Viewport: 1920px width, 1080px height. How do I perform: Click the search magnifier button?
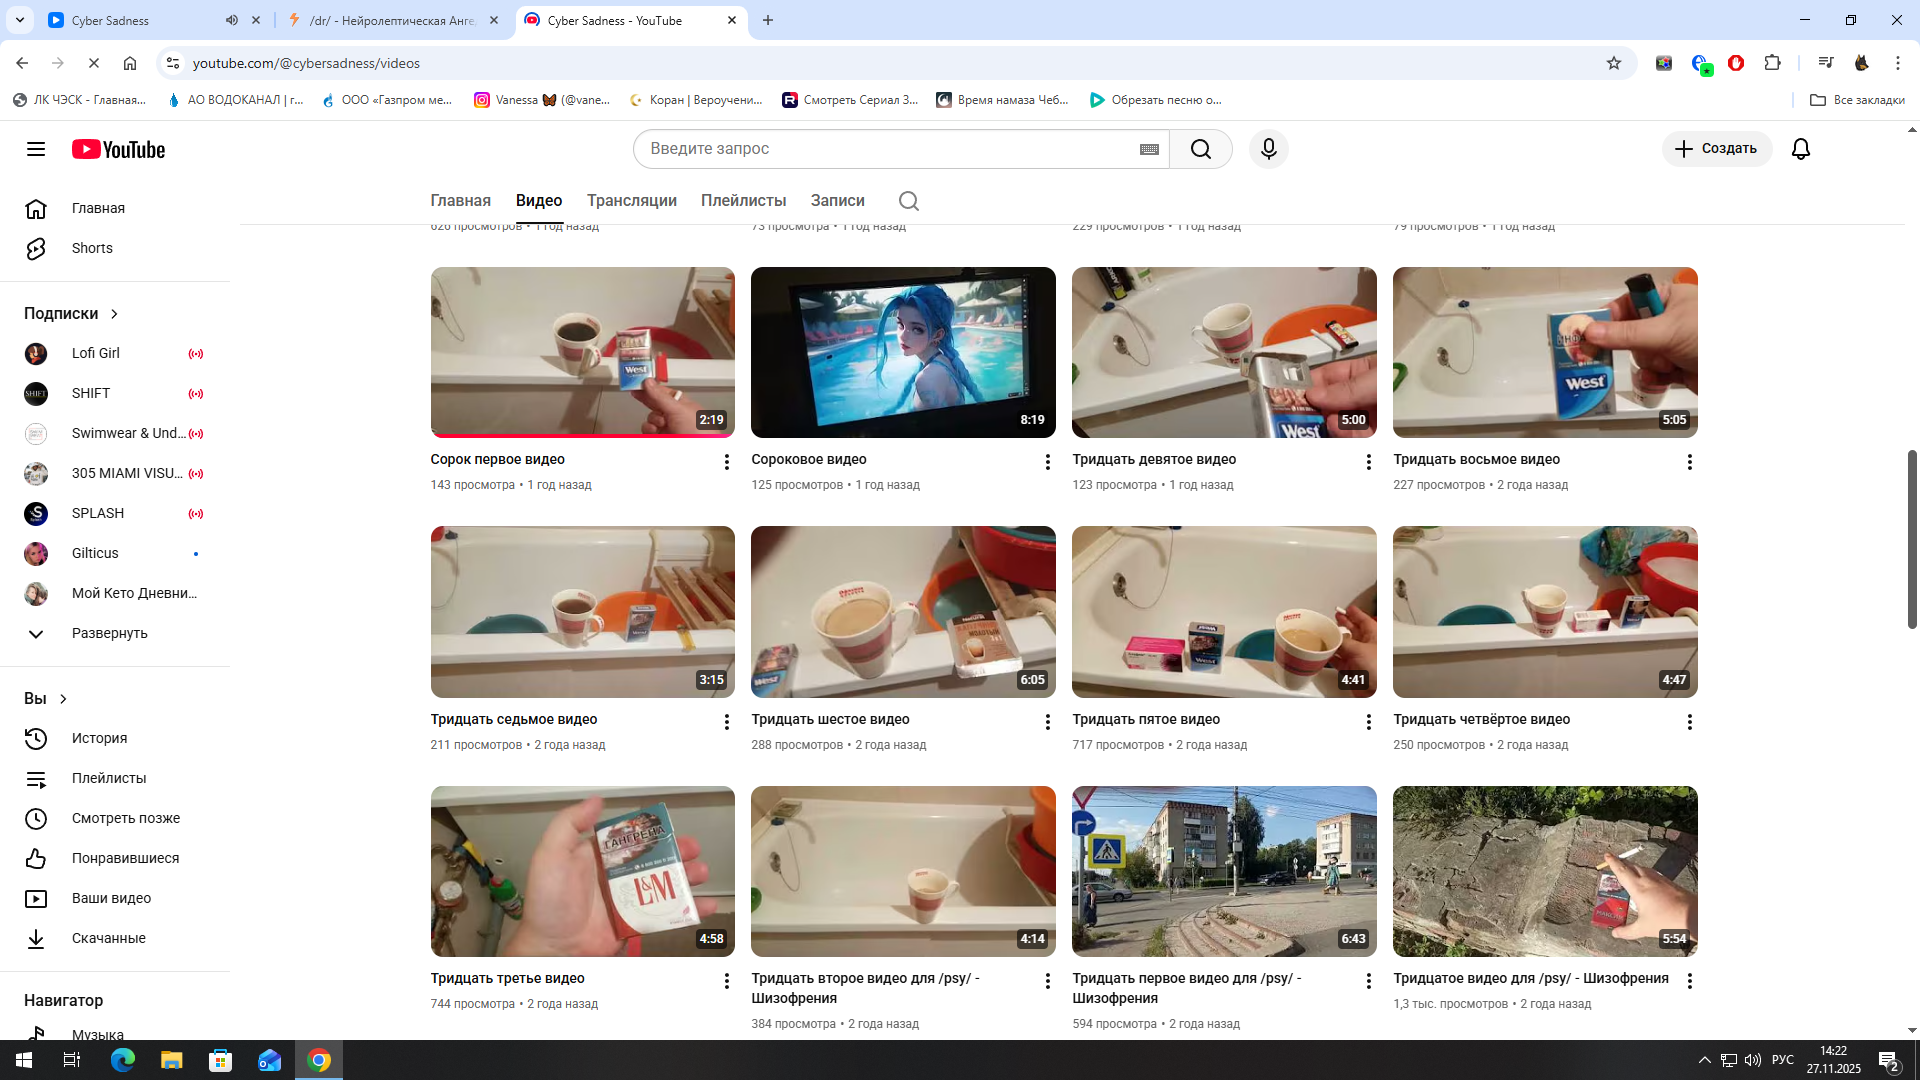(x=1200, y=149)
